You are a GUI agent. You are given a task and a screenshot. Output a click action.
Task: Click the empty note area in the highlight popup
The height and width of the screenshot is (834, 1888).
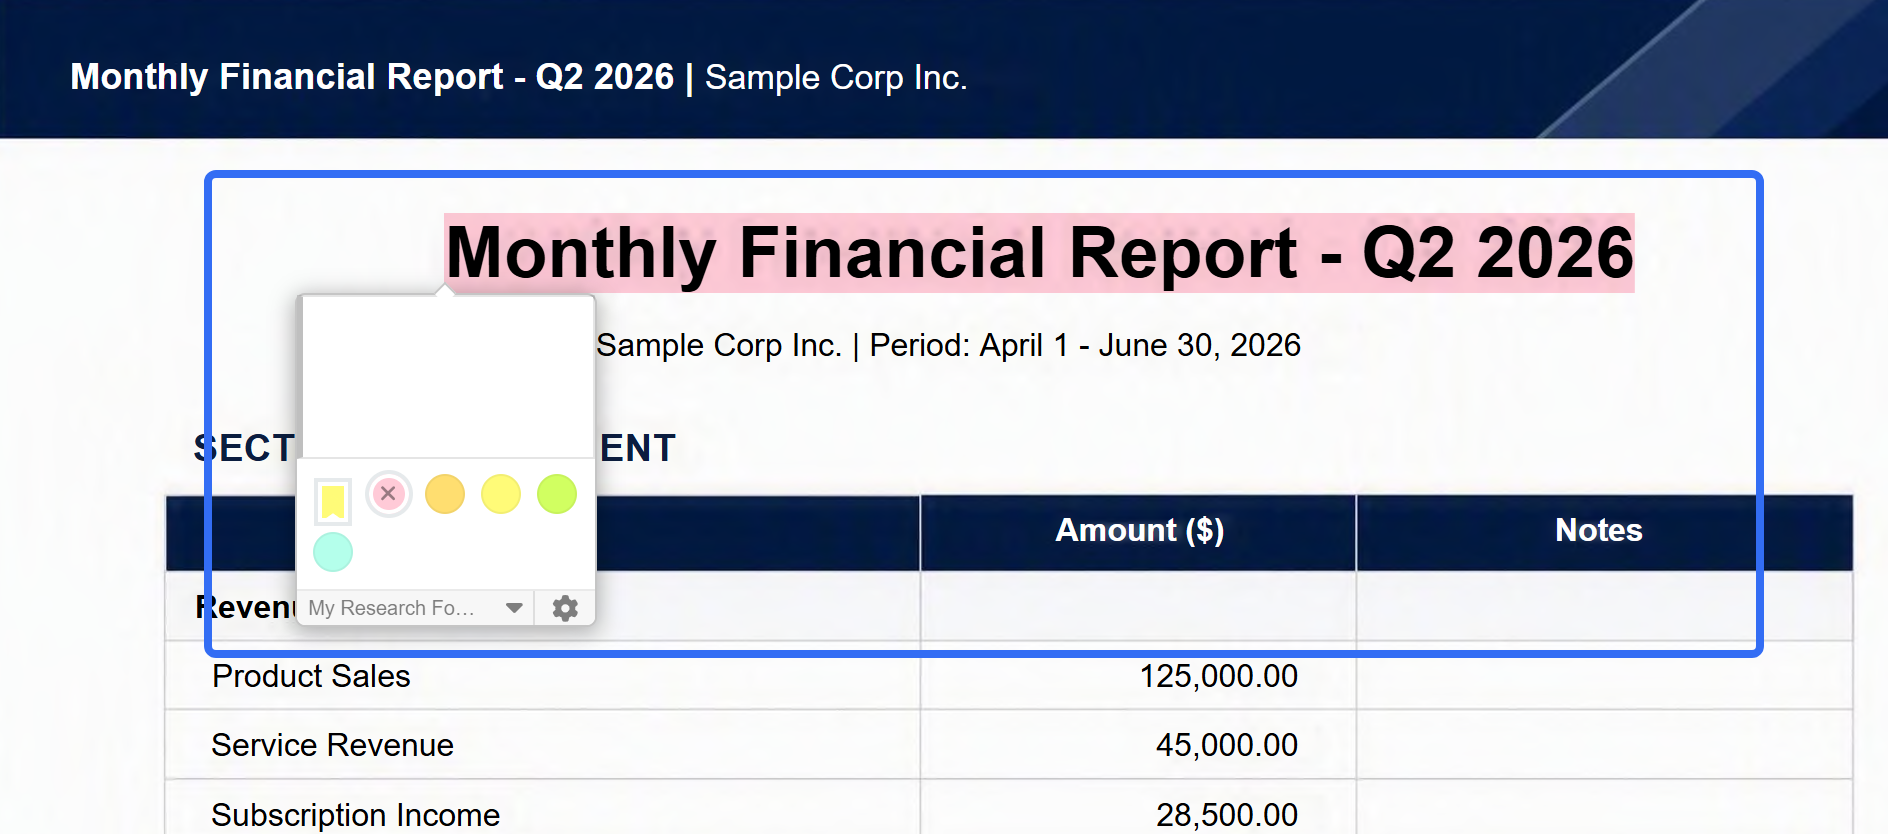coord(446,377)
